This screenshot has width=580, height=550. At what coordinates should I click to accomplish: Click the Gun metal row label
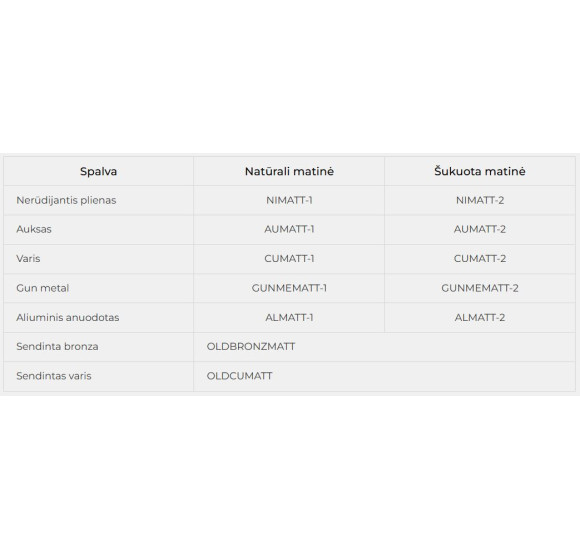click(43, 288)
